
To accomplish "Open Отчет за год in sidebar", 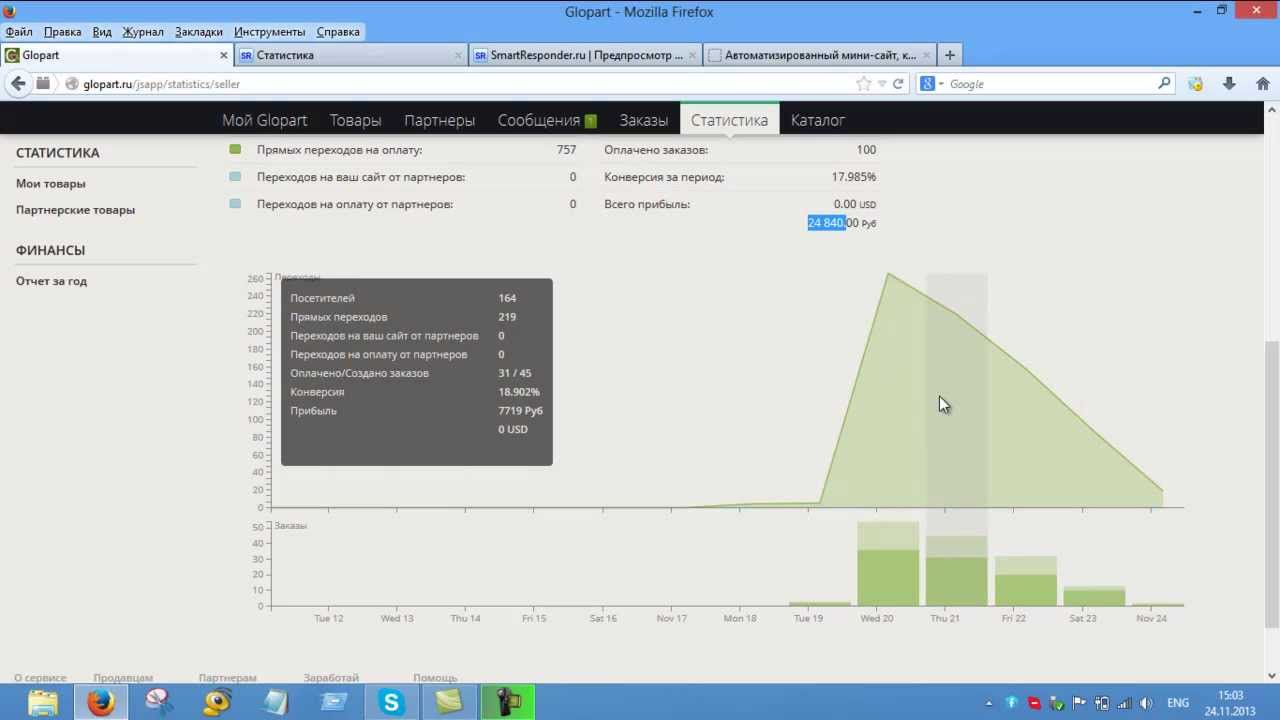I will [x=51, y=281].
